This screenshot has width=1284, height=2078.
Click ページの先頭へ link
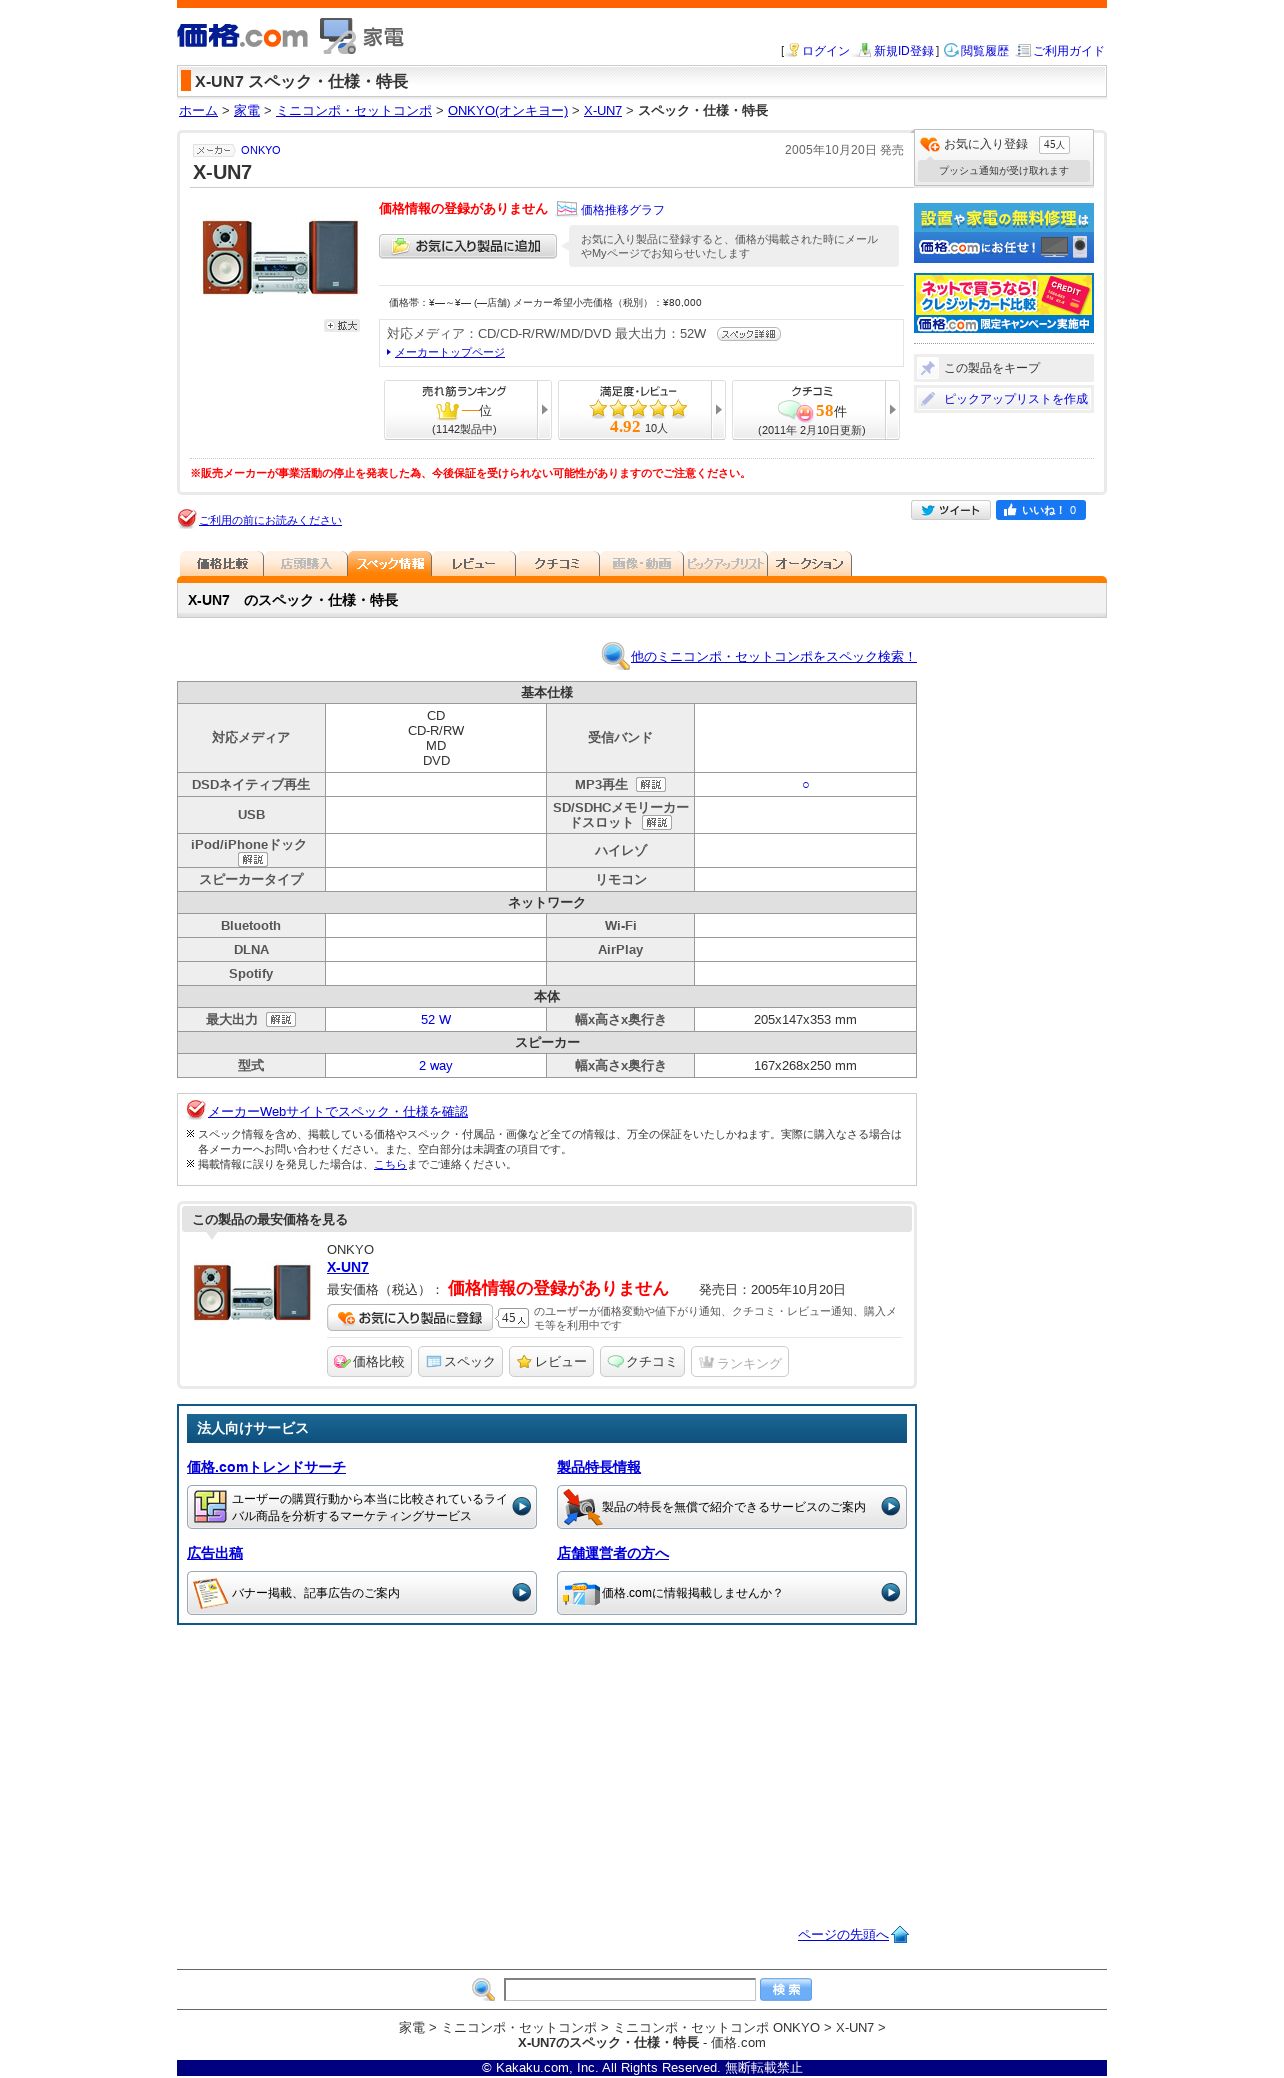[x=843, y=1935]
